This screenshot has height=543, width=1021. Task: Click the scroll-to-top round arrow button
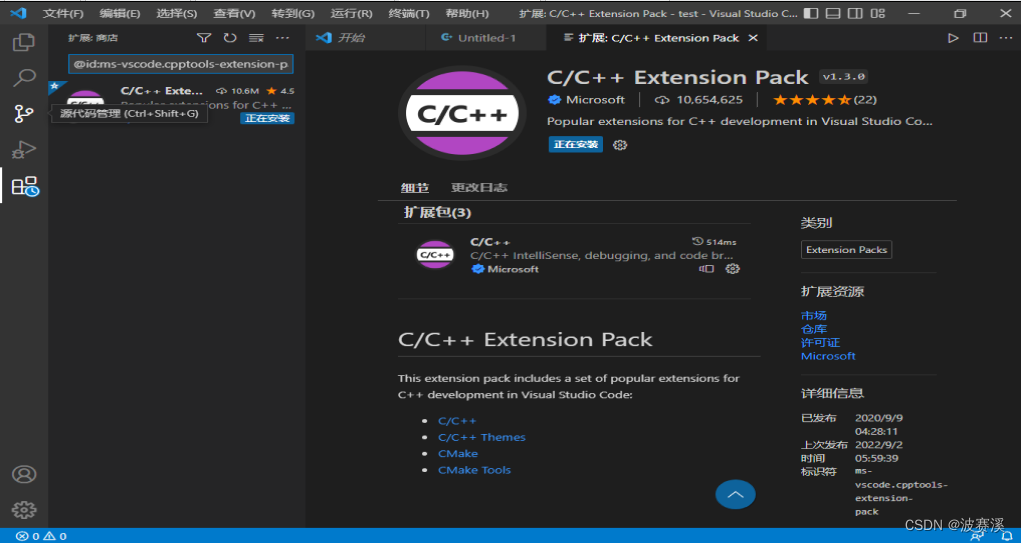[x=735, y=494]
